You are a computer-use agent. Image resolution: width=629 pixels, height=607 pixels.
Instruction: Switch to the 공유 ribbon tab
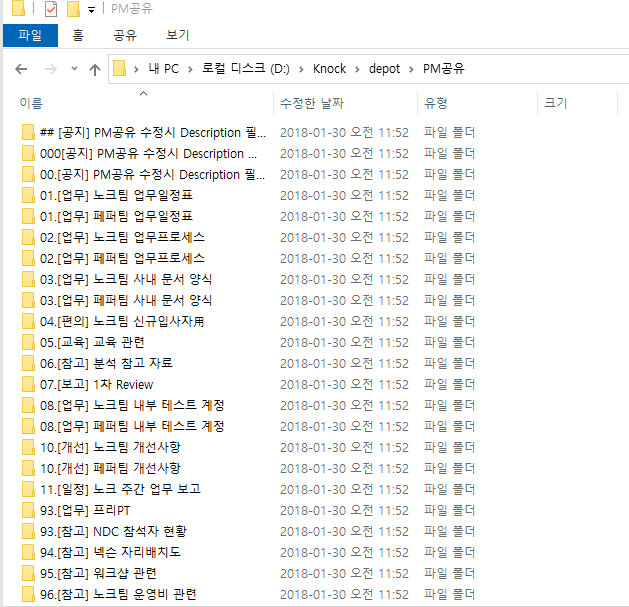pyautogui.click(x=125, y=35)
